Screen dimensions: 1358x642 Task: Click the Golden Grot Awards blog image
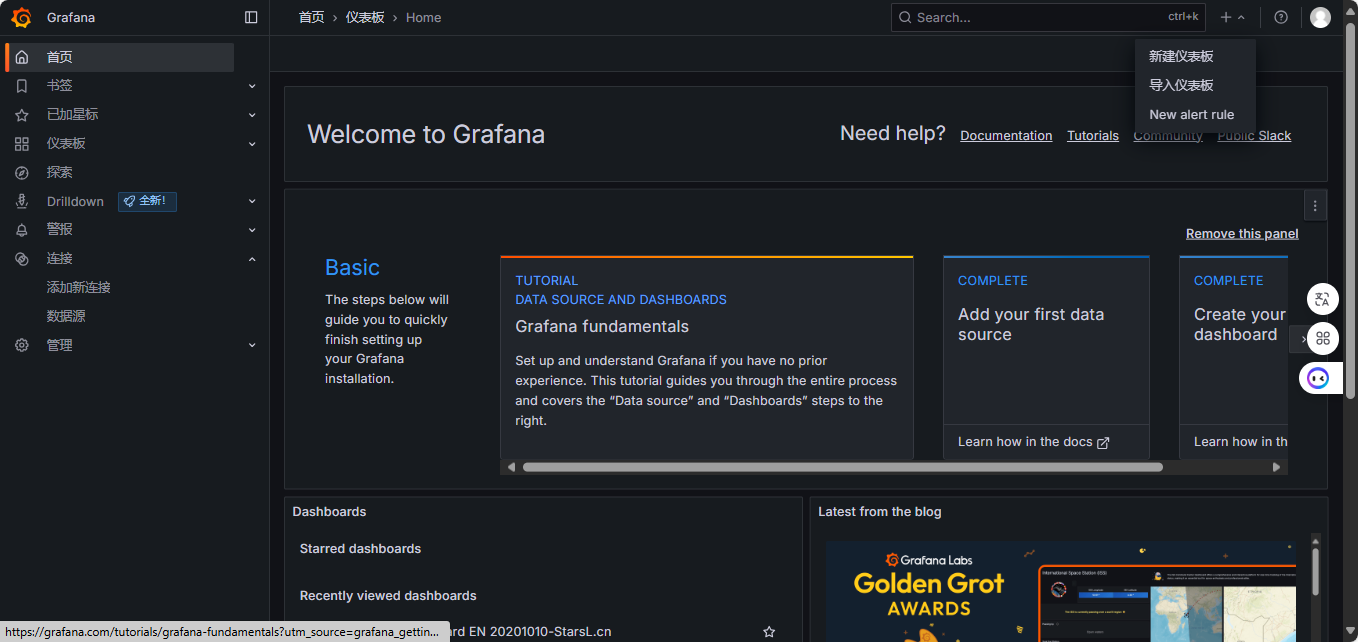[1061, 591]
